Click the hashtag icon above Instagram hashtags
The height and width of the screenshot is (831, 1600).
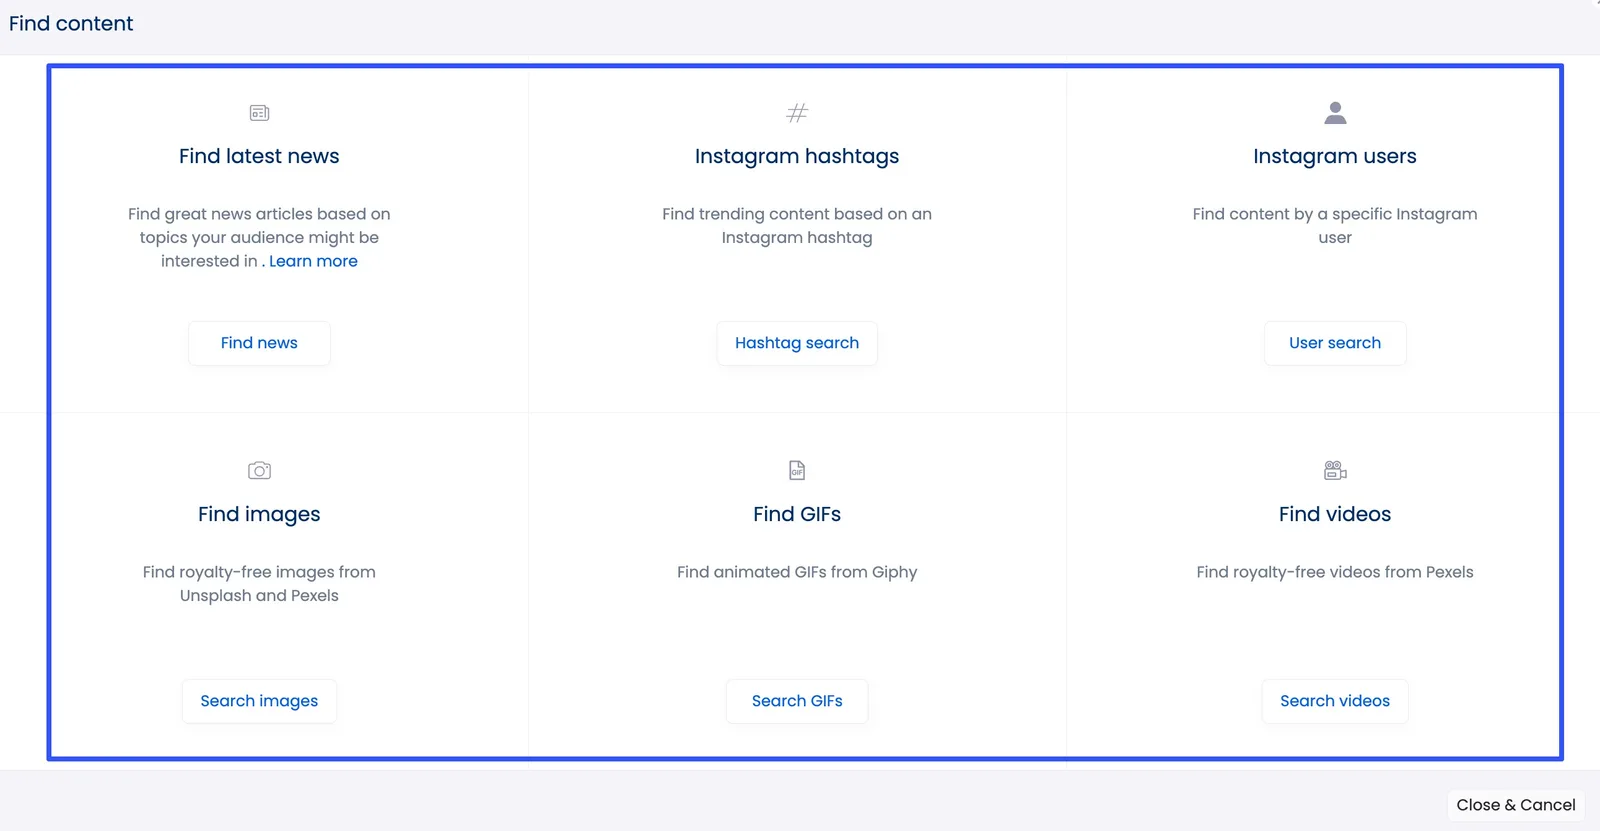[797, 112]
